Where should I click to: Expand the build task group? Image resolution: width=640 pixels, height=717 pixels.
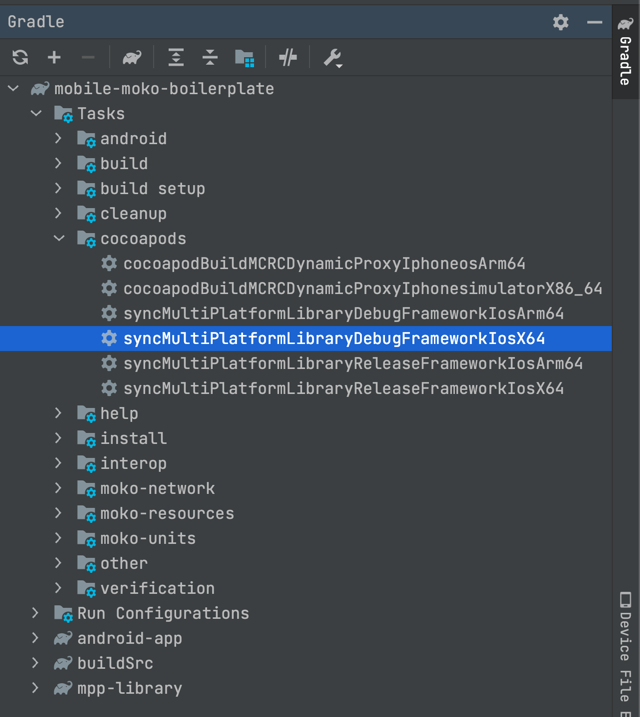58,163
